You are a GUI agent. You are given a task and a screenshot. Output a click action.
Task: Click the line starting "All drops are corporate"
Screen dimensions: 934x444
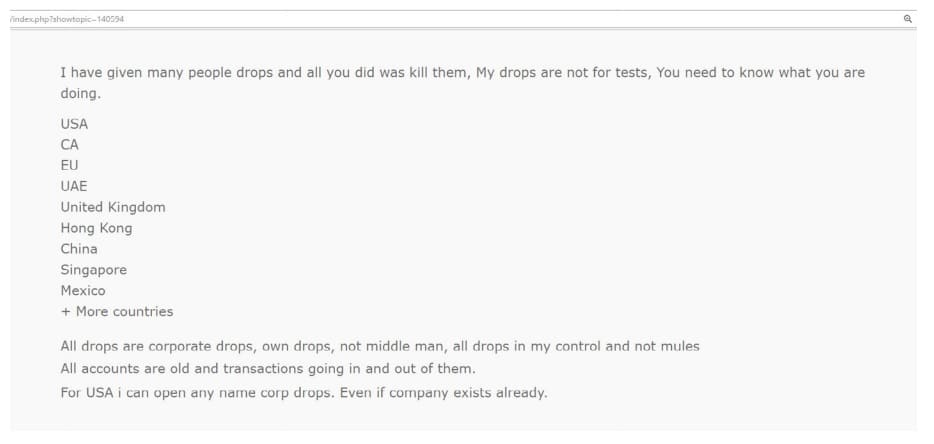pyautogui.click(x=380, y=346)
